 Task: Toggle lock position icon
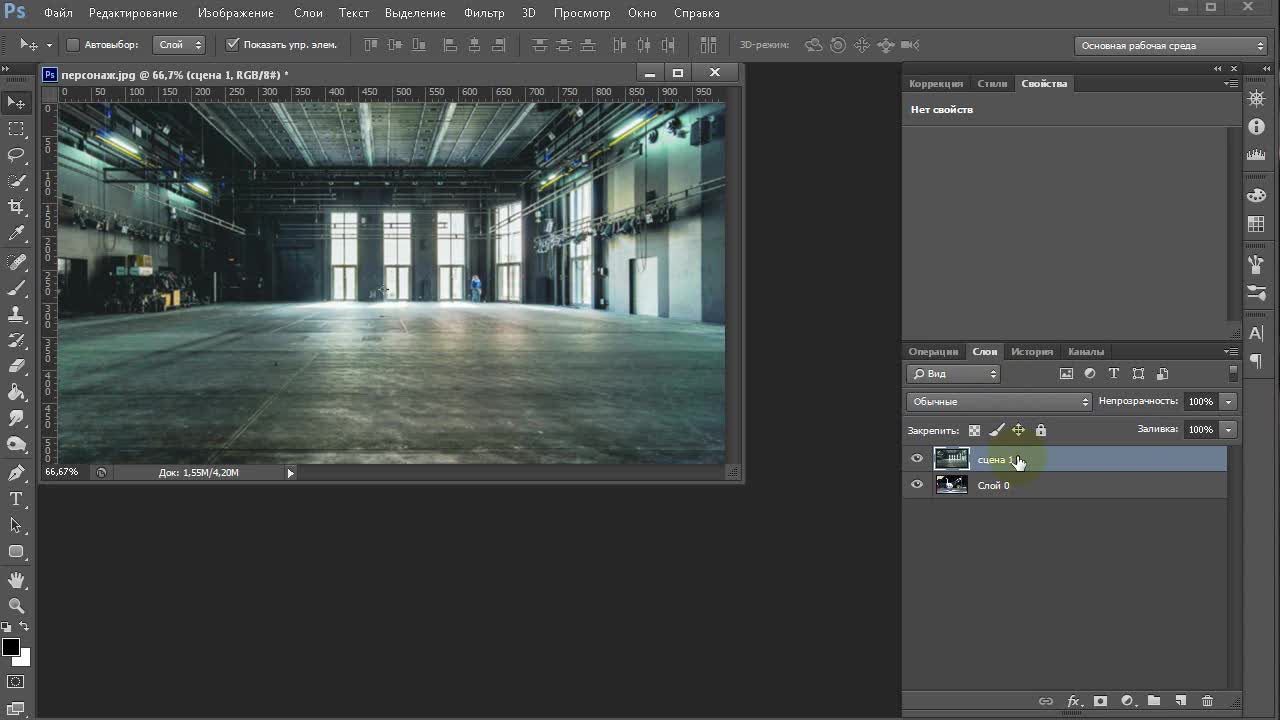(x=1018, y=430)
